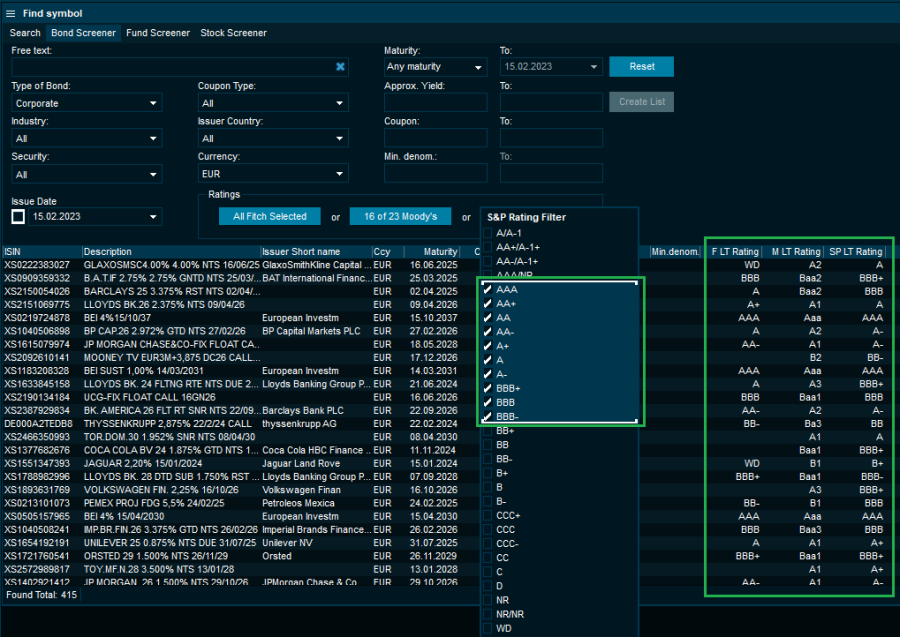Toggle the Issue Date checkbox
The image size is (900, 637).
(18, 216)
